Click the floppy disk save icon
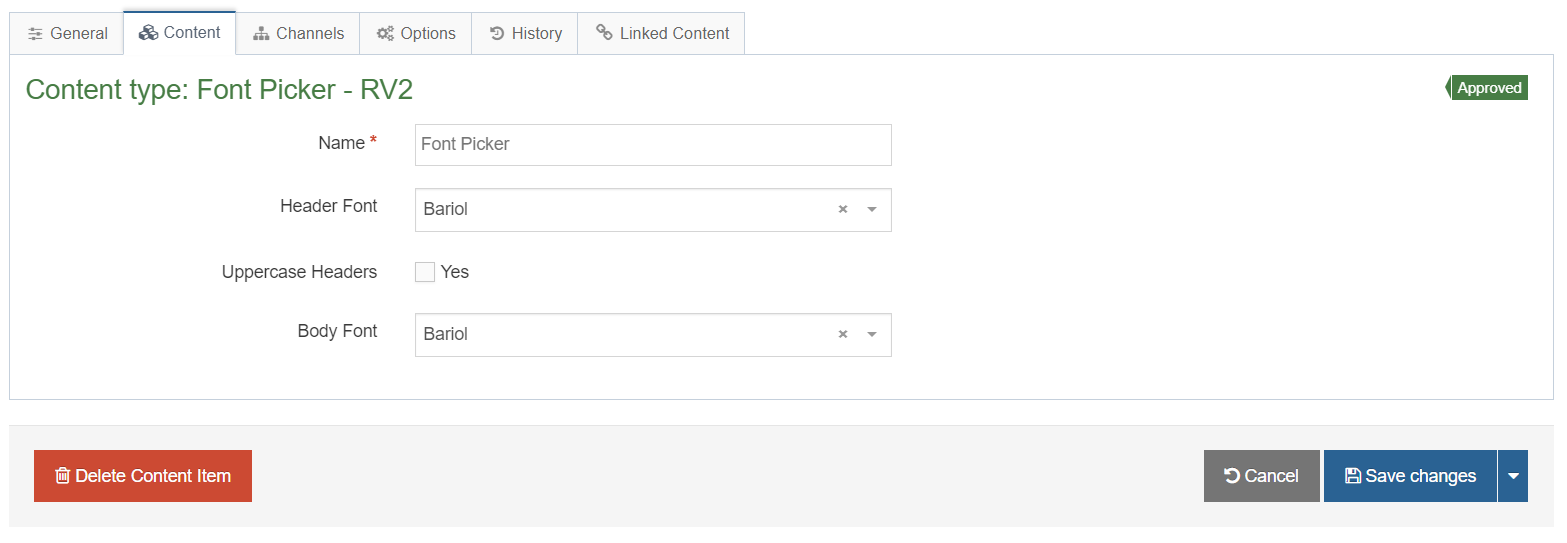Image resolution: width=1567 pixels, height=543 pixels. [x=1352, y=476]
